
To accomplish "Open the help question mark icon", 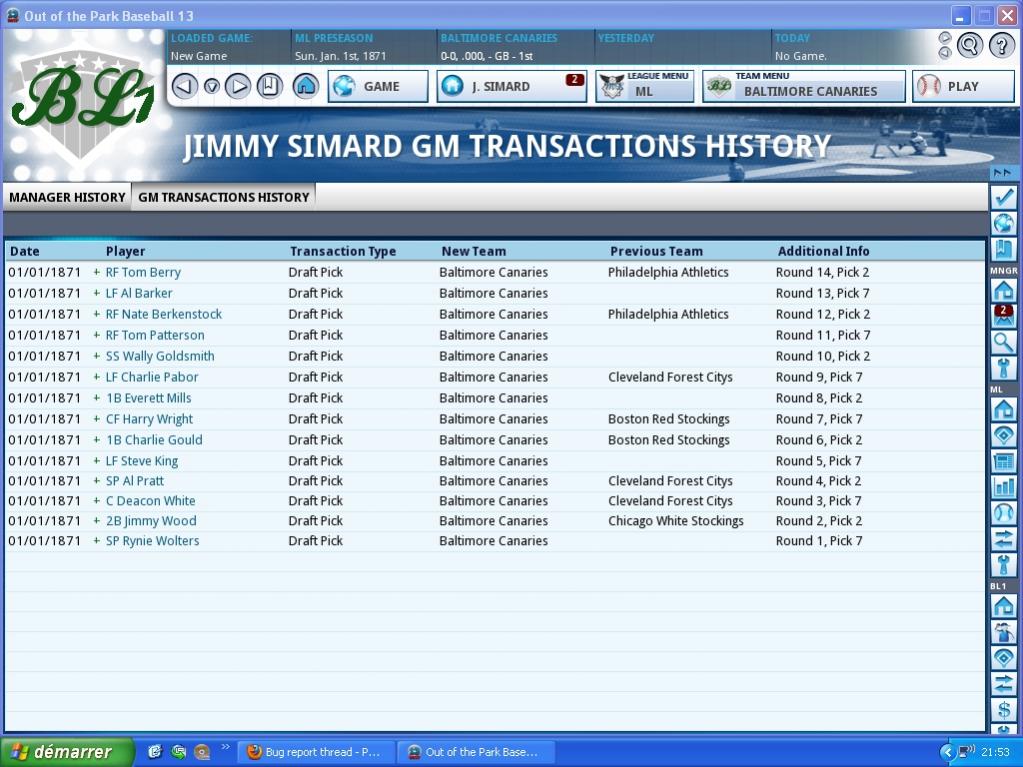I will pyautogui.click(x=1001, y=45).
